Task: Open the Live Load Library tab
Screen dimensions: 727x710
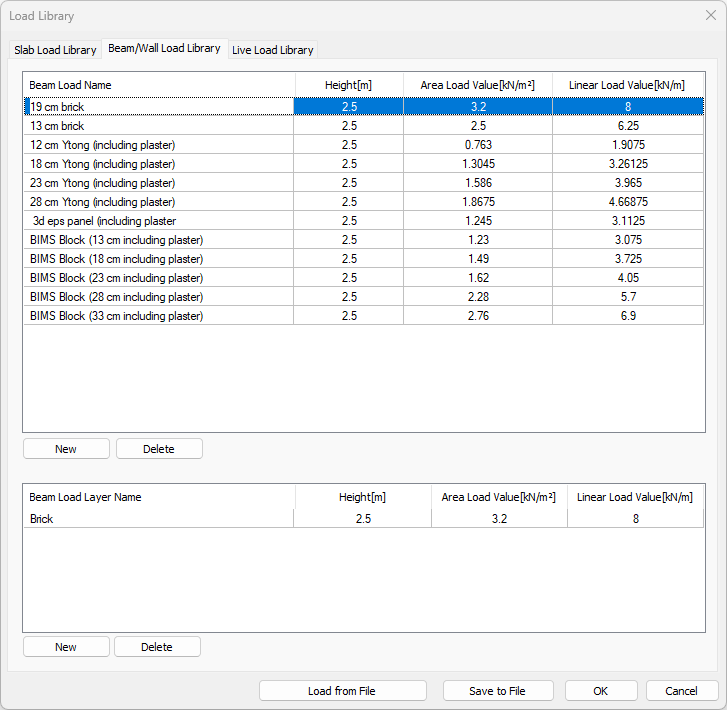Action: [x=273, y=50]
